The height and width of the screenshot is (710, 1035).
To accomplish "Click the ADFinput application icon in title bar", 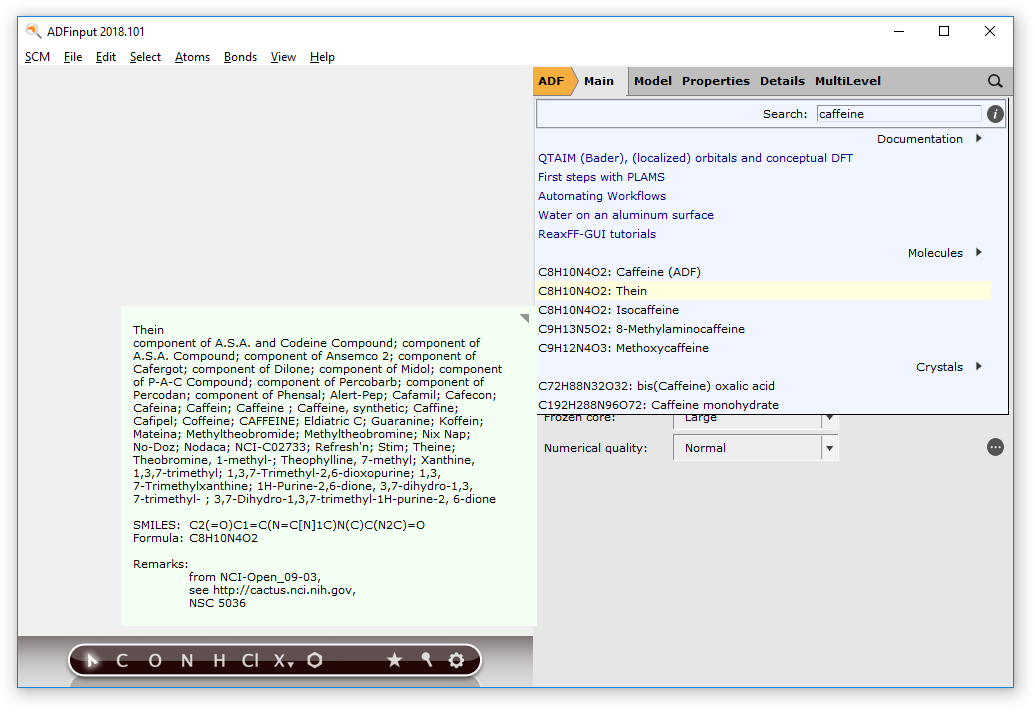I will (x=34, y=31).
